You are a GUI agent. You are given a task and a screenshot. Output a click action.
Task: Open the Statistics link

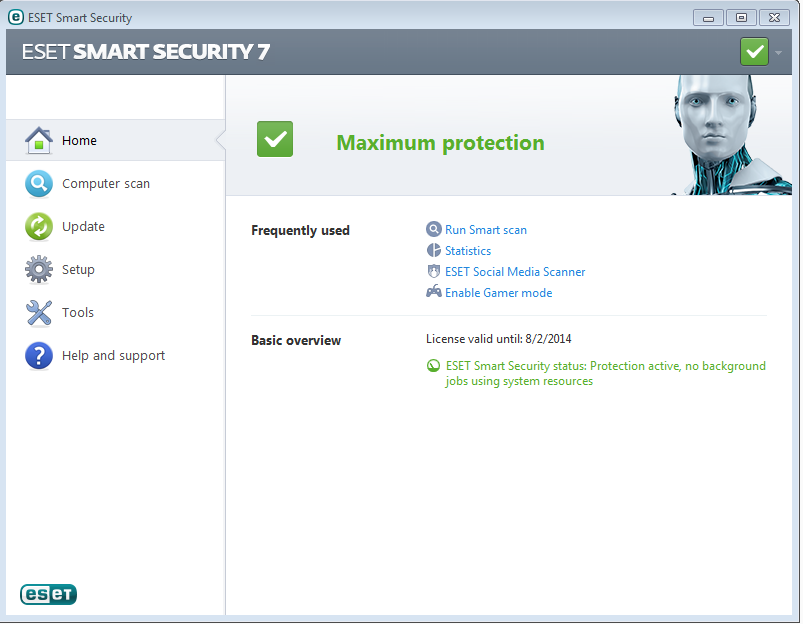point(468,251)
